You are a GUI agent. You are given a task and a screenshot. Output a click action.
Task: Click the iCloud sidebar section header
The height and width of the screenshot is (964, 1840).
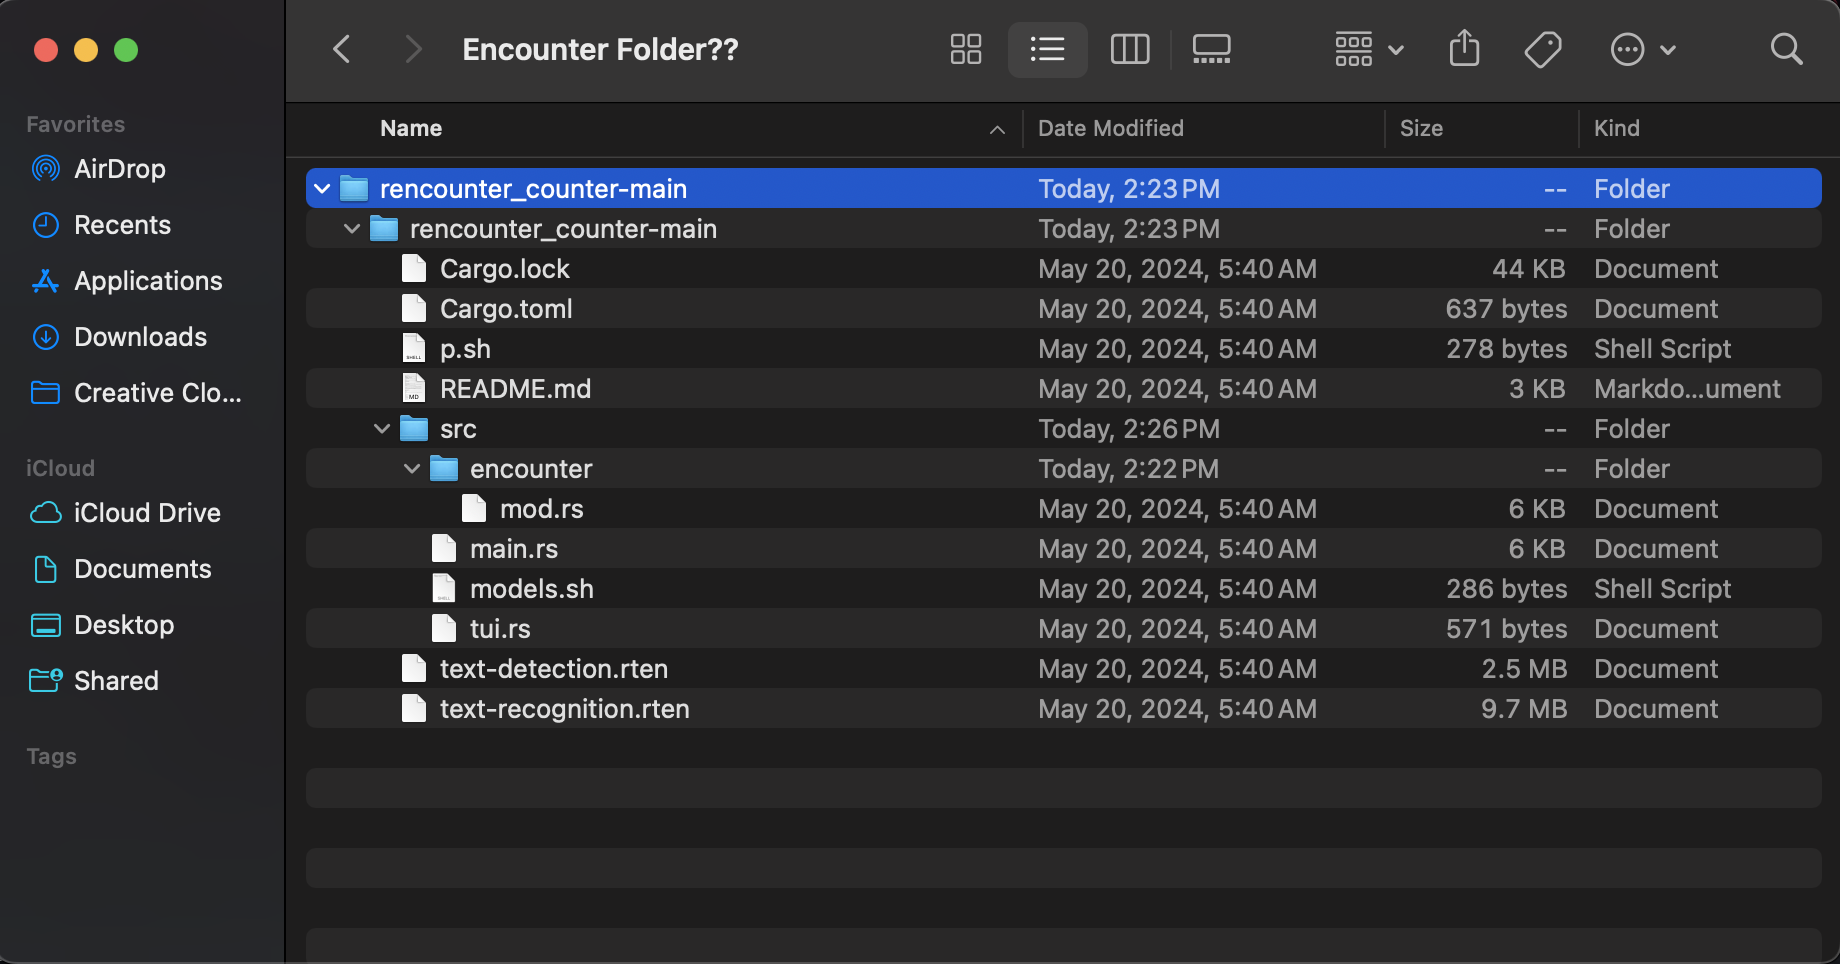coord(60,468)
